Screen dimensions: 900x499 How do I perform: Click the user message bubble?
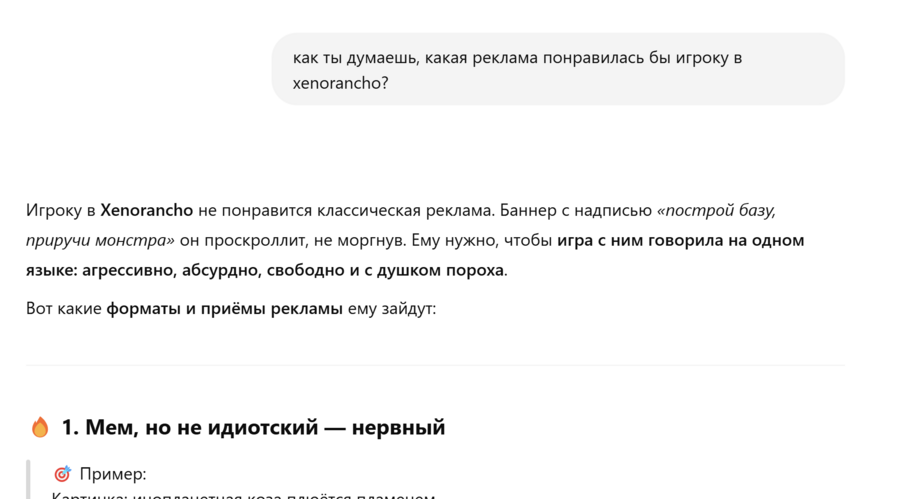coord(557,69)
